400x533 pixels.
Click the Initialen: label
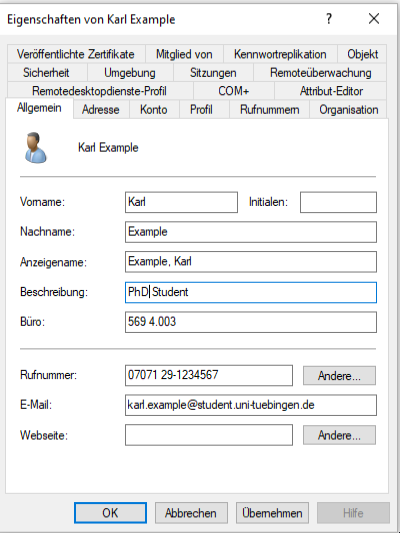pos(268,202)
